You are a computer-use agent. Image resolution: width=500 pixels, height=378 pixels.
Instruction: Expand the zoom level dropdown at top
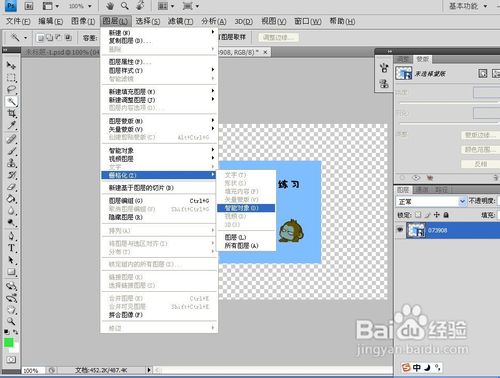tap(80, 6)
